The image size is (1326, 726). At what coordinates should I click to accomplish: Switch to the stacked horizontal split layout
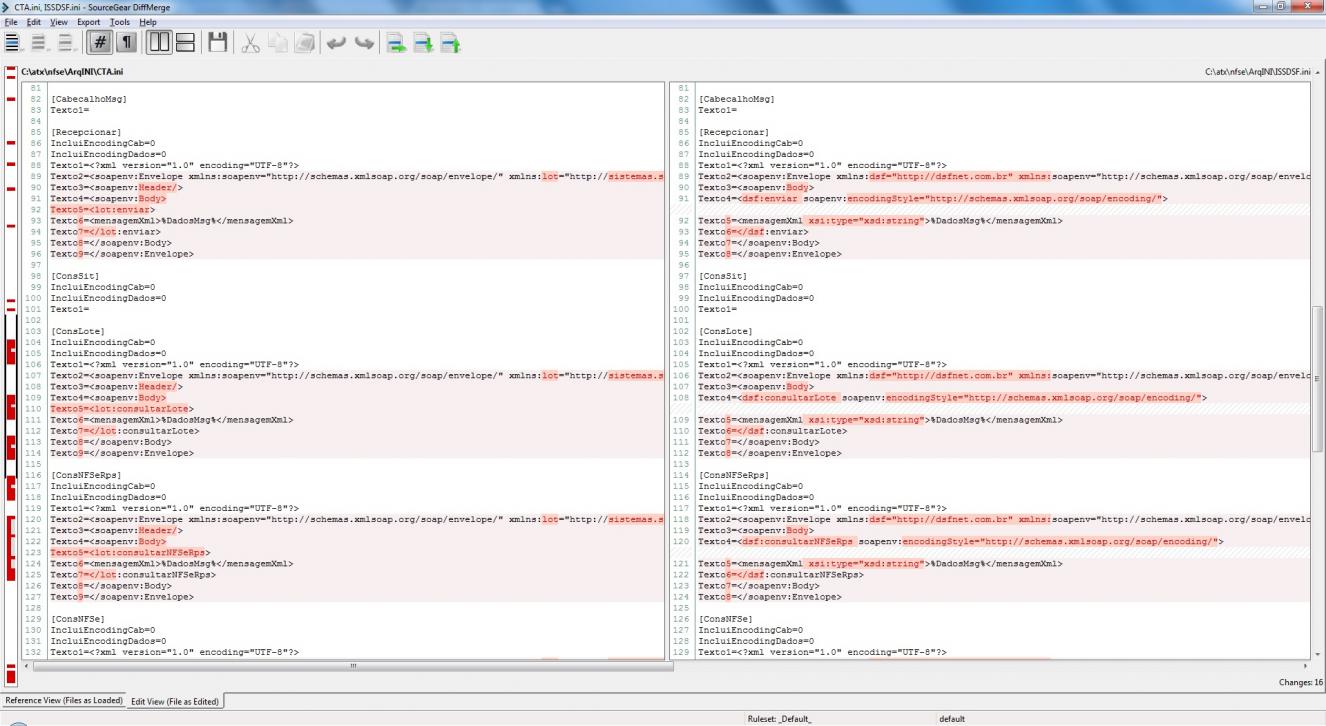pyautogui.click(x=186, y=42)
